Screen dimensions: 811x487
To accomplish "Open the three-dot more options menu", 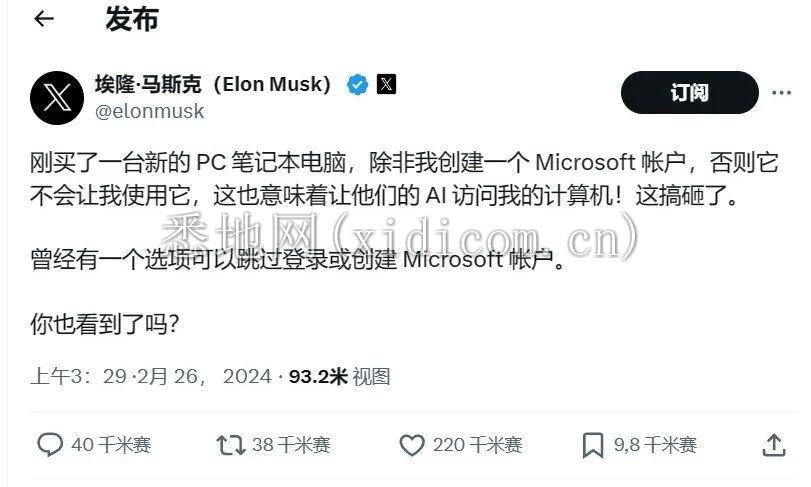I will [781, 93].
